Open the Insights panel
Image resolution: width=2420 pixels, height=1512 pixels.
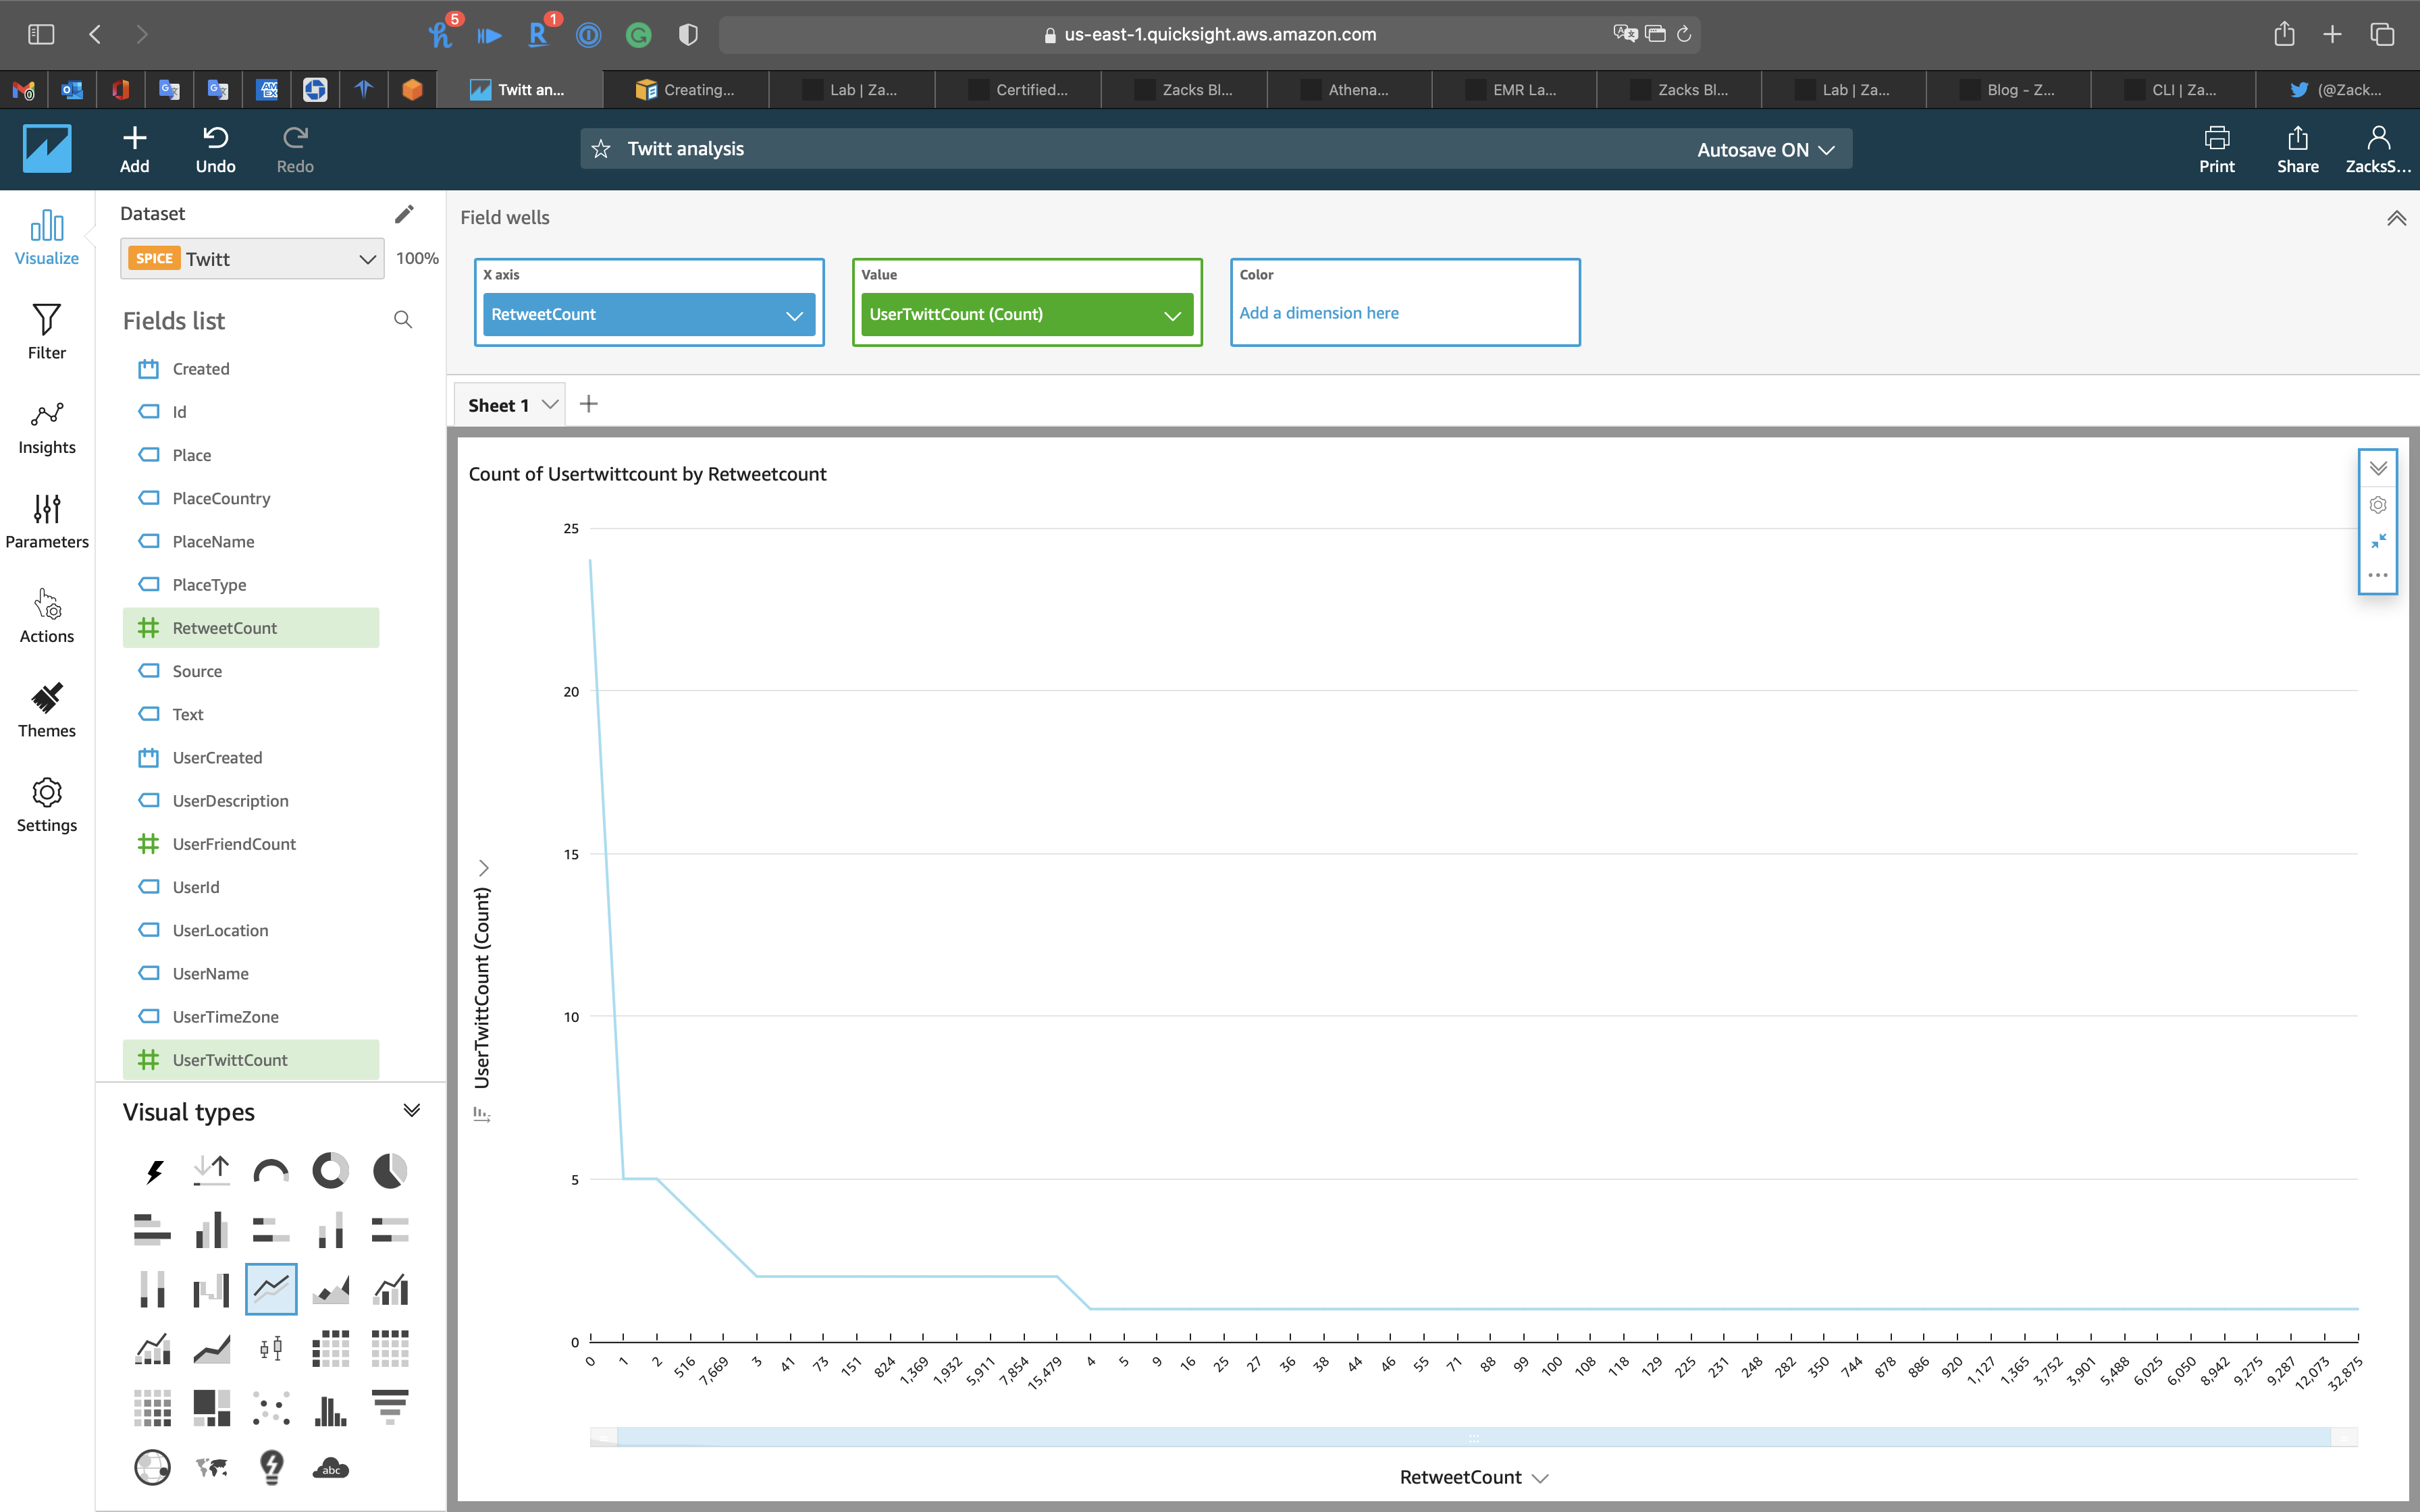tap(46, 426)
